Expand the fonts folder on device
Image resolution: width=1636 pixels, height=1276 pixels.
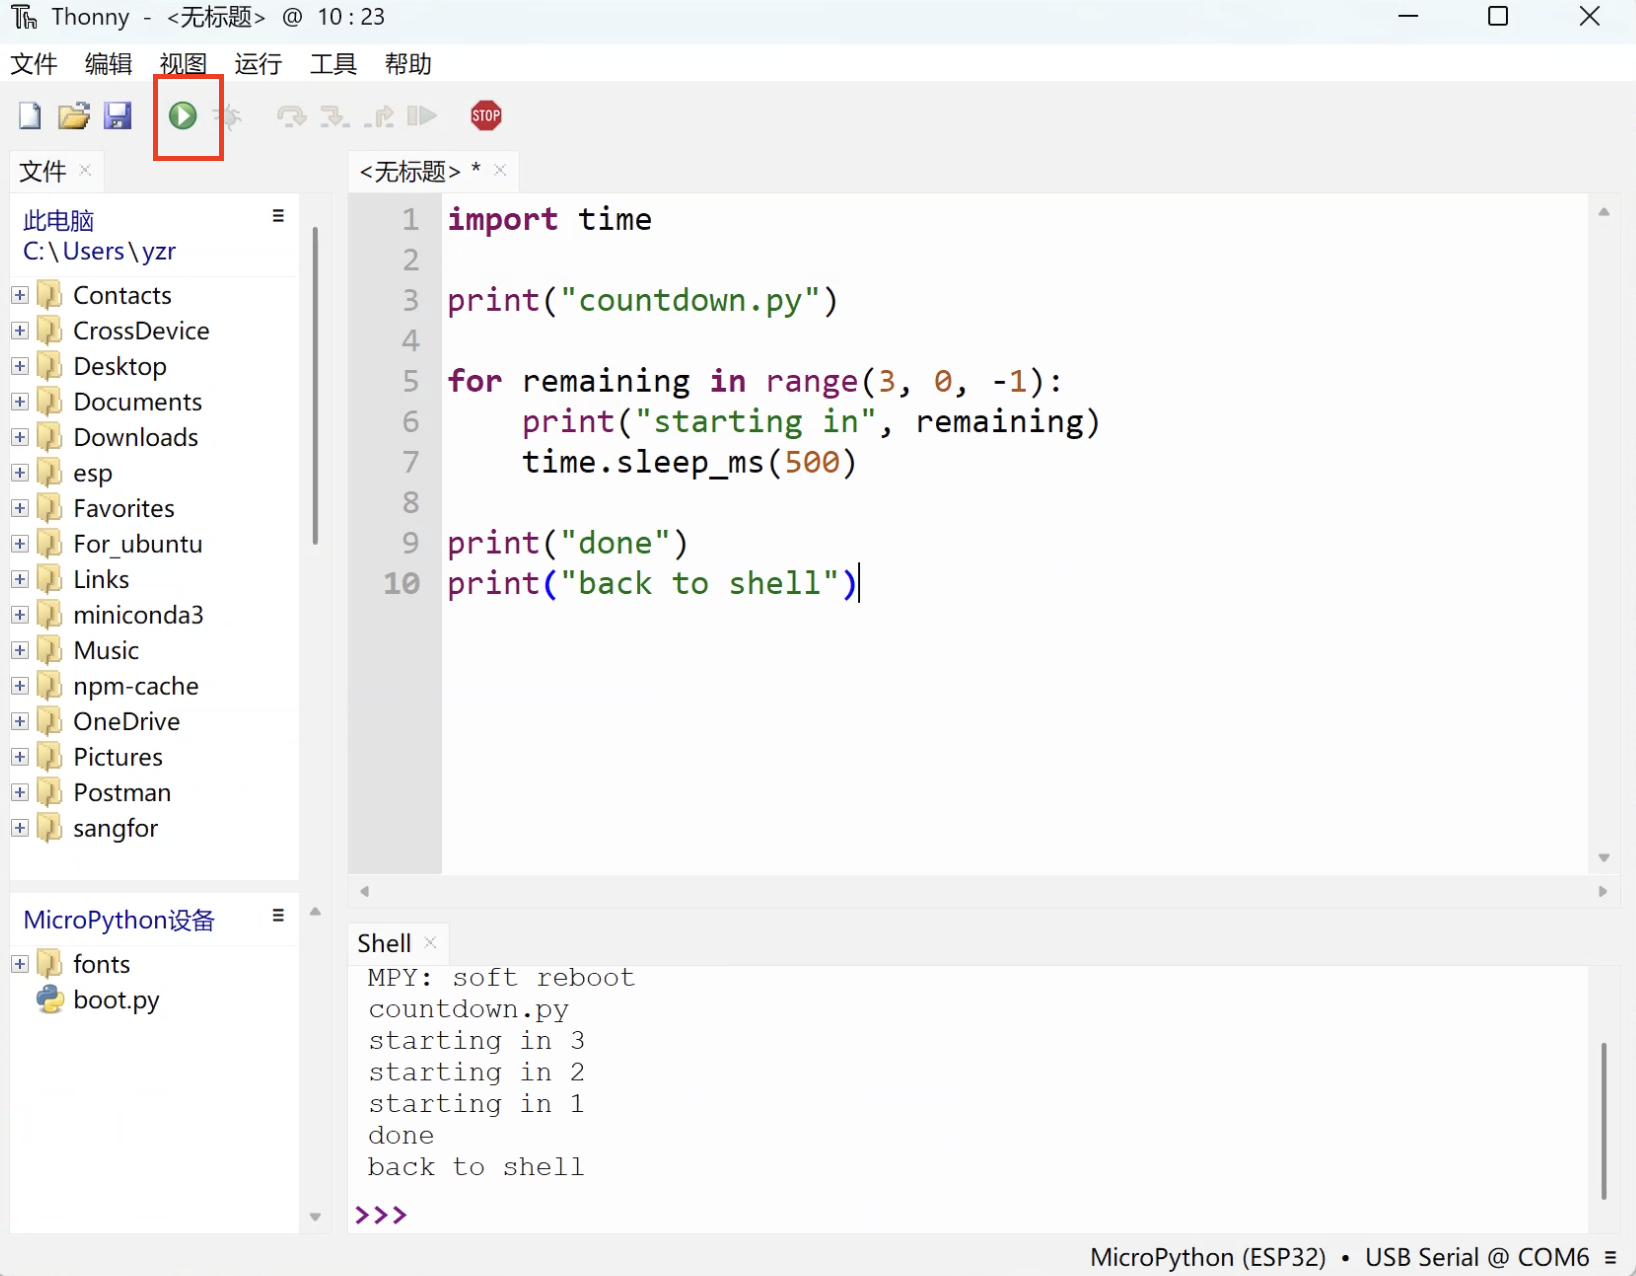(x=20, y=964)
